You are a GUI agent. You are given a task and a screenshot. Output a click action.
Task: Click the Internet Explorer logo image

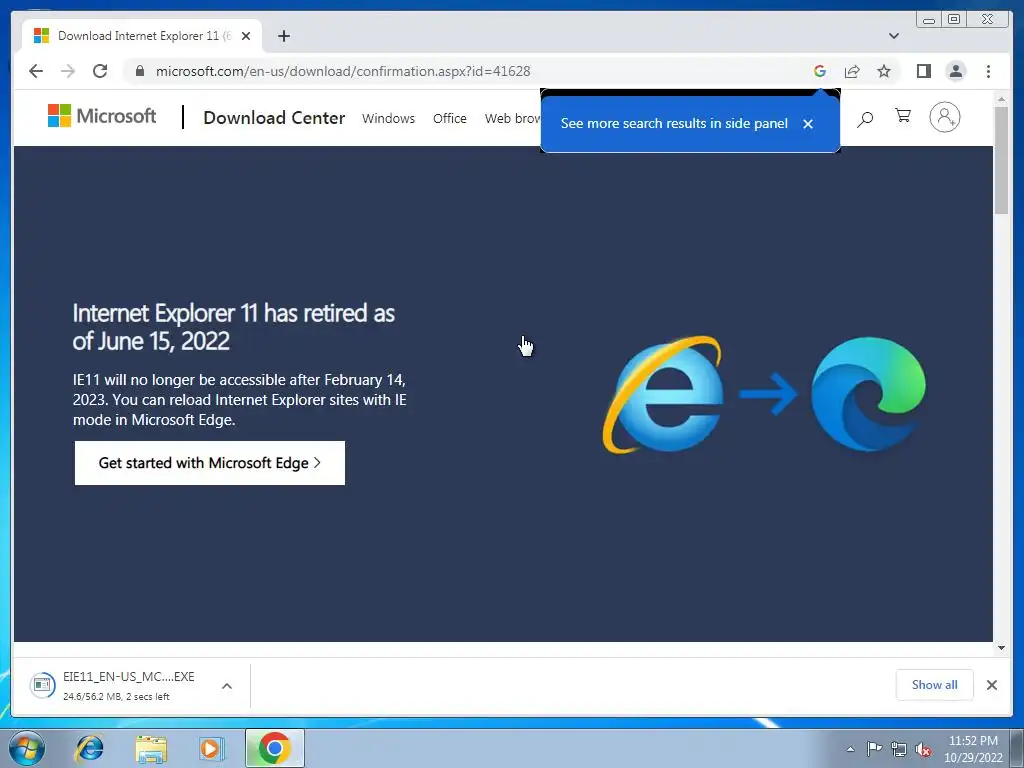[x=663, y=394]
